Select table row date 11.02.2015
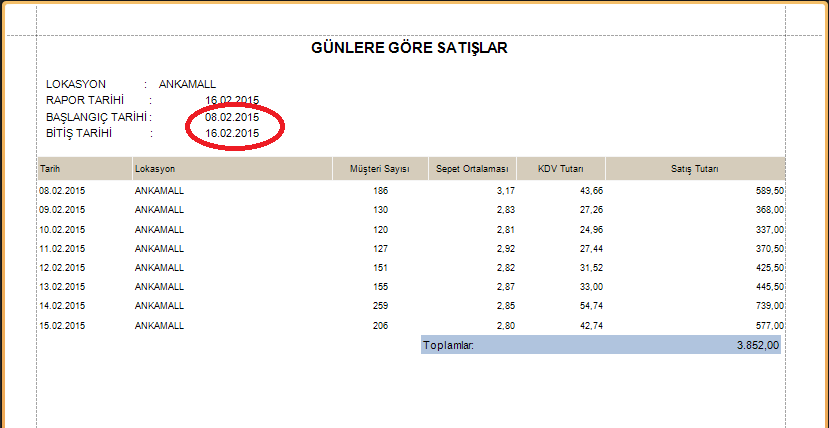Image resolution: width=829 pixels, height=428 pixels. pos(62,248)
